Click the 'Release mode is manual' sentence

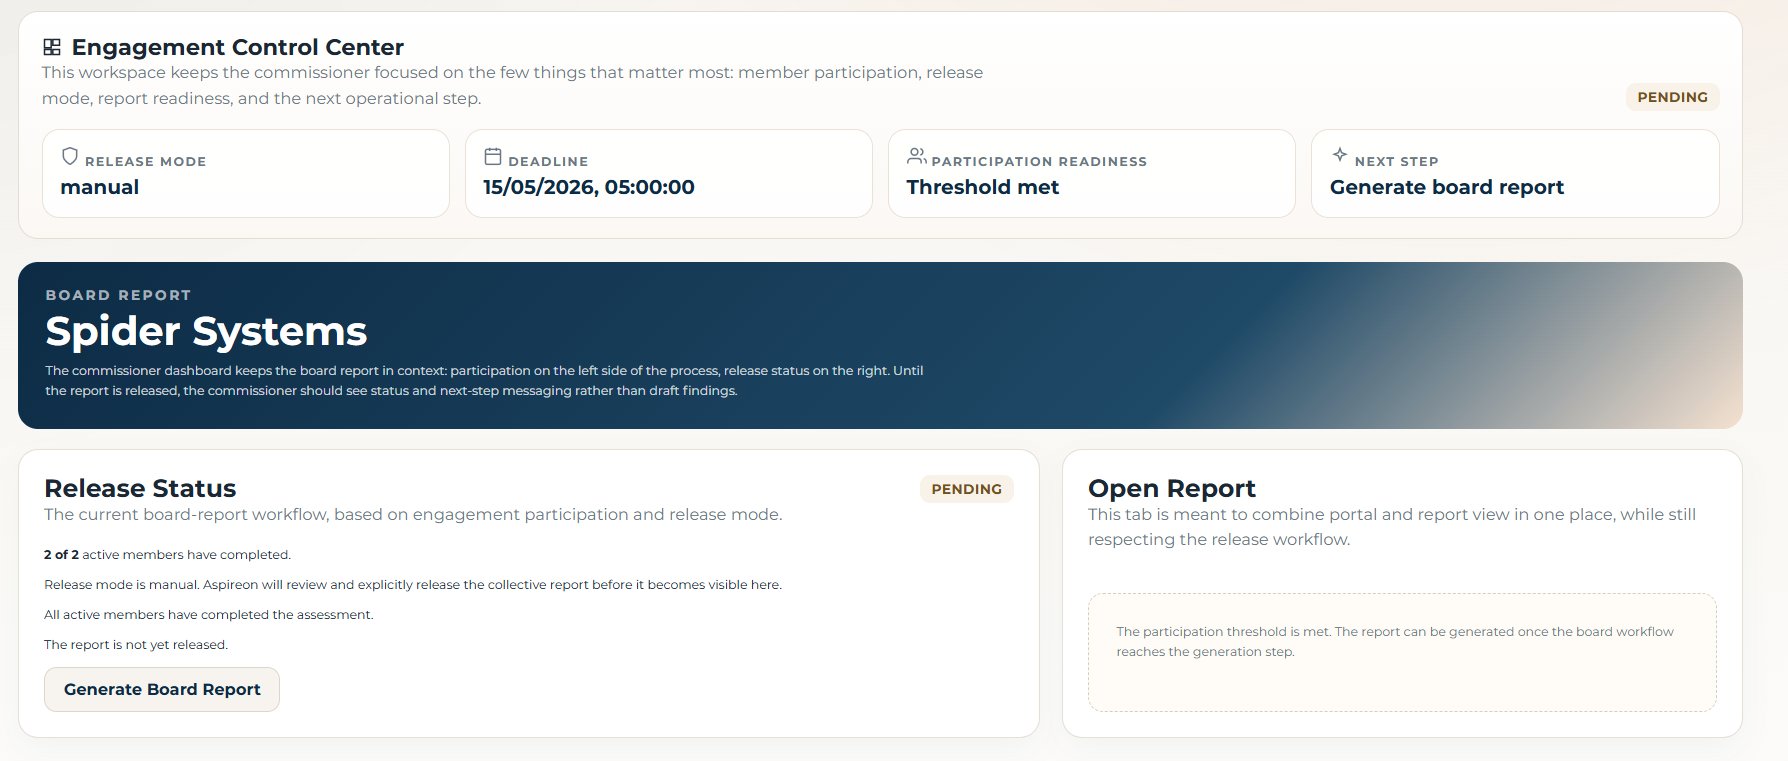(413, 585)
